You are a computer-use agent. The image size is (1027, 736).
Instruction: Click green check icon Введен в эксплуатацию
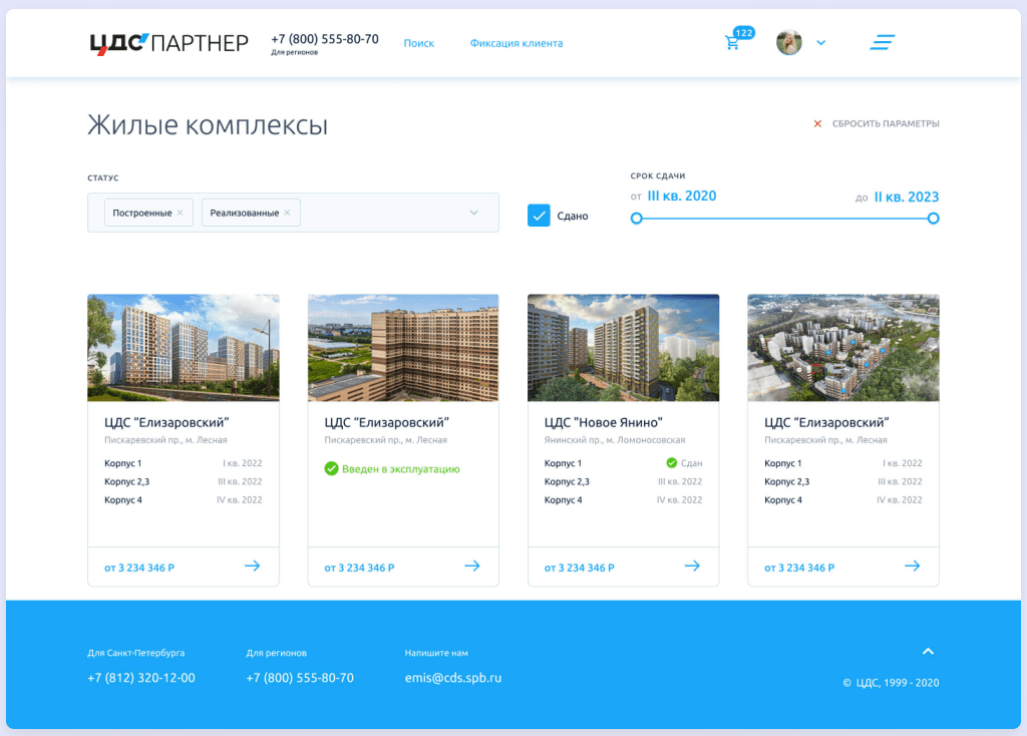tap(331, 469)
